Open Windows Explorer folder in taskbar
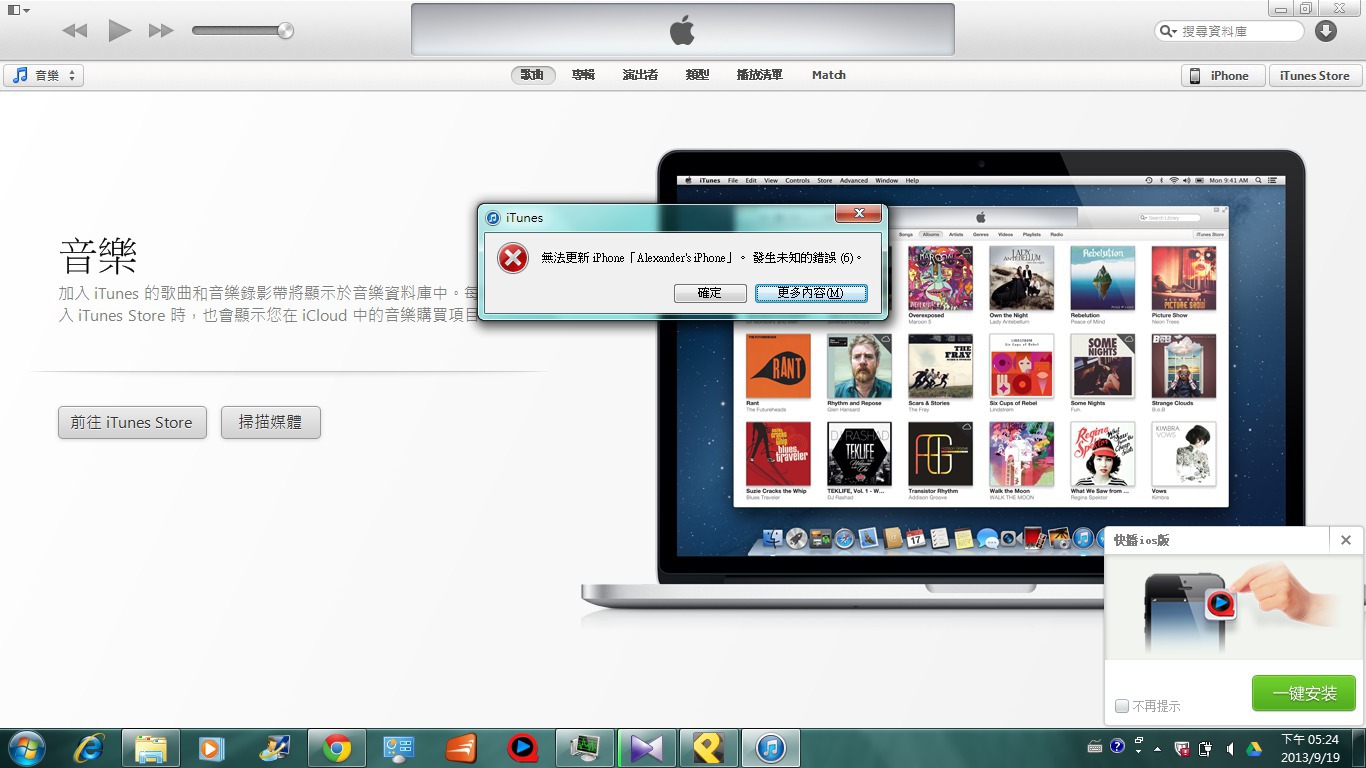The image size is (1366, 768). point(151,748)
